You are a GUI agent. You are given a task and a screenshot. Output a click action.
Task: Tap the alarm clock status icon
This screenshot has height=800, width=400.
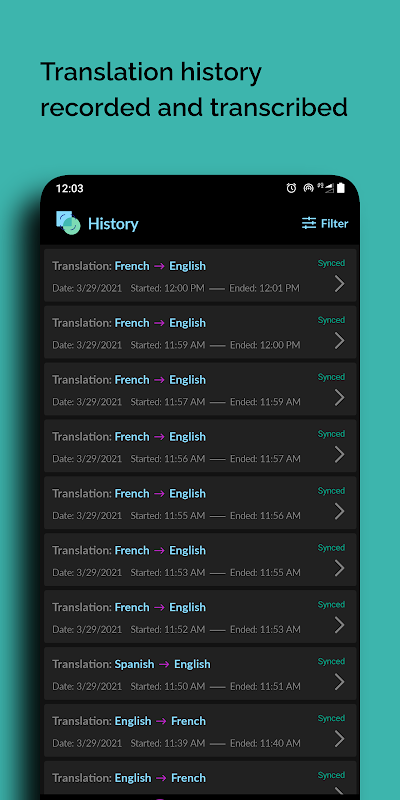click(291, 188)
